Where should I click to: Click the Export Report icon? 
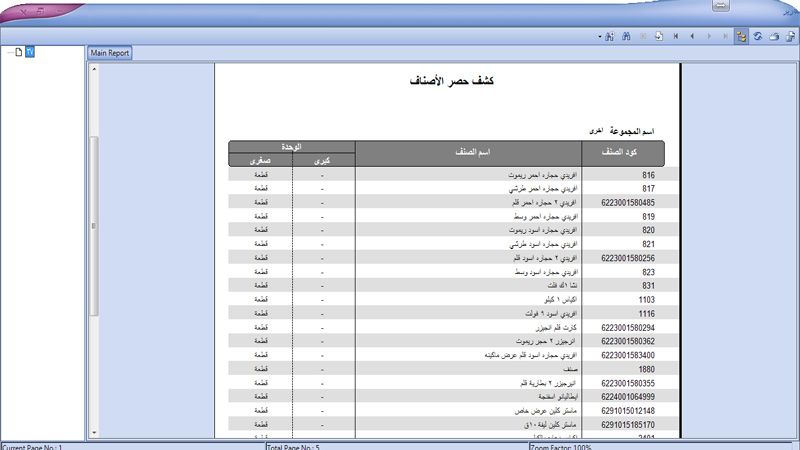[x=790, y=37]
